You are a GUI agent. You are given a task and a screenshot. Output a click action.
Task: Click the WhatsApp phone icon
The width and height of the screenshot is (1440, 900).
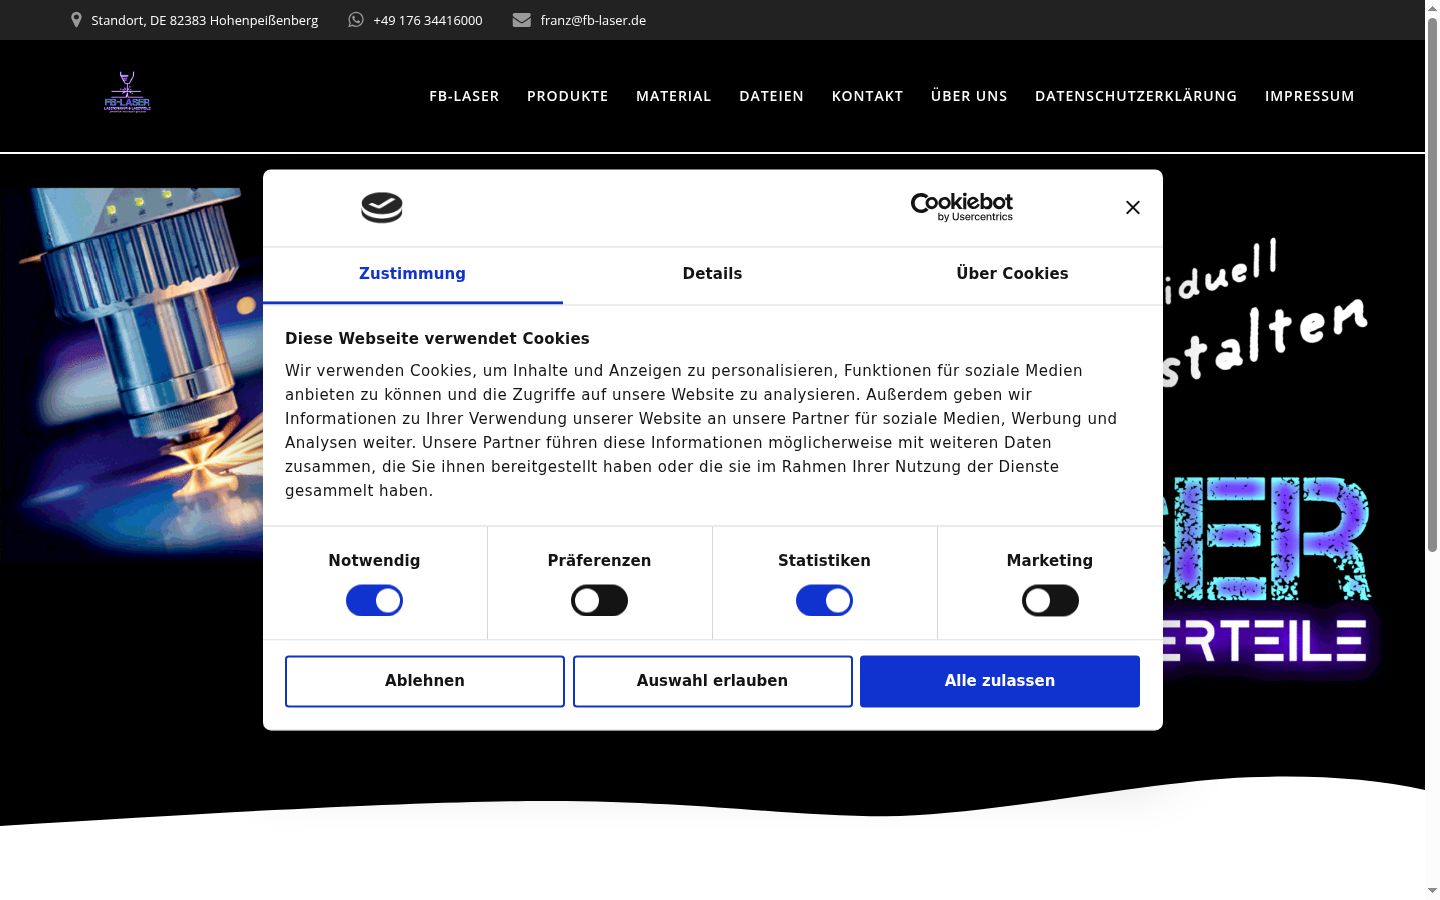[x=356, y=20]
